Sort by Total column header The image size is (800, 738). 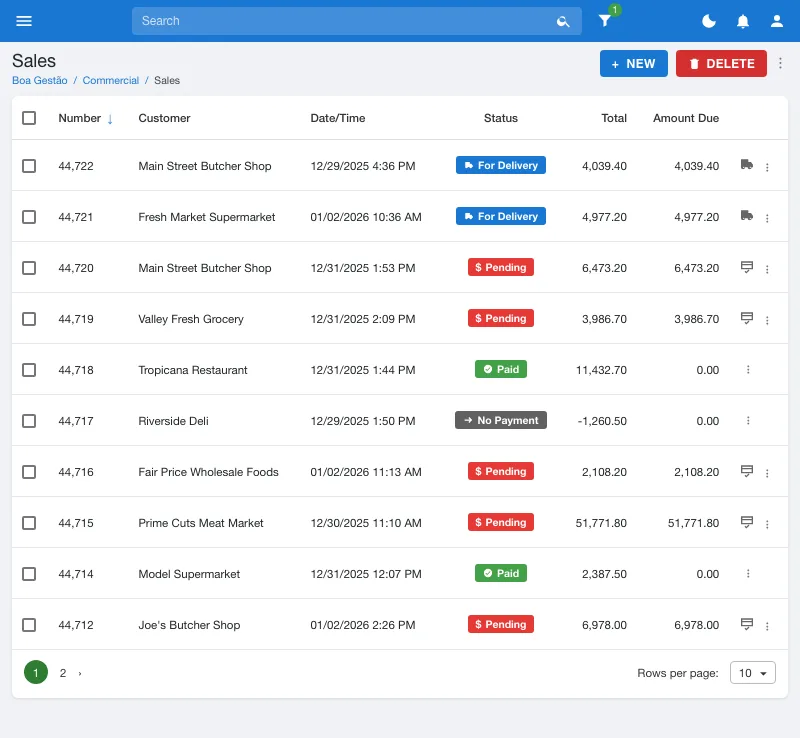pyautogui.click(x=614, y=118)
